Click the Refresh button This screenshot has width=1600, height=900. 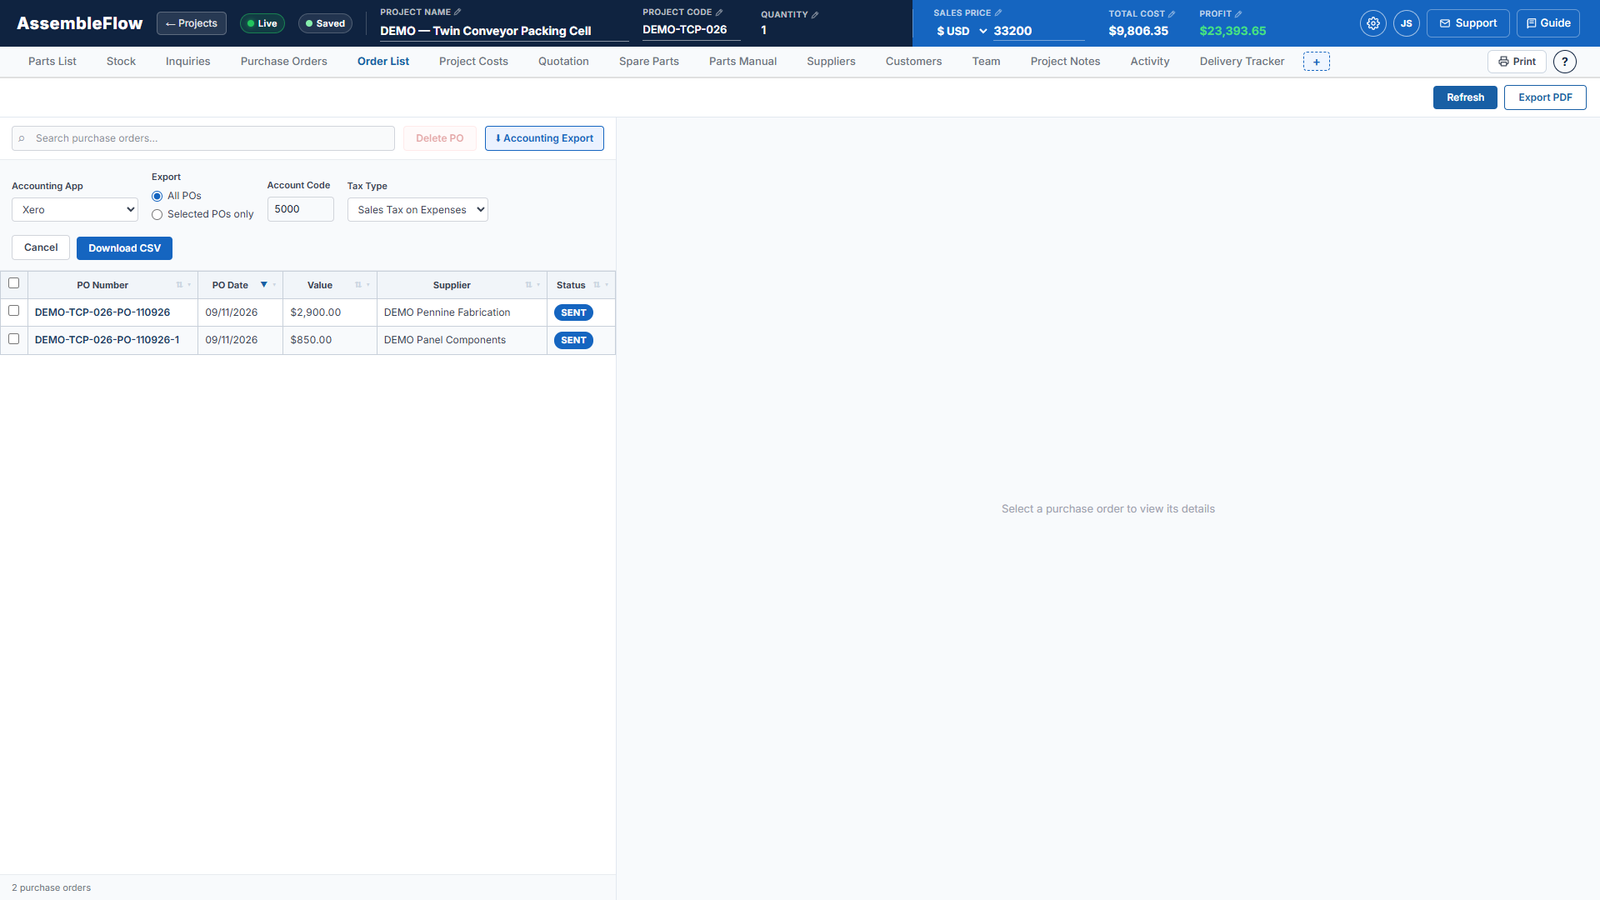1465,97
